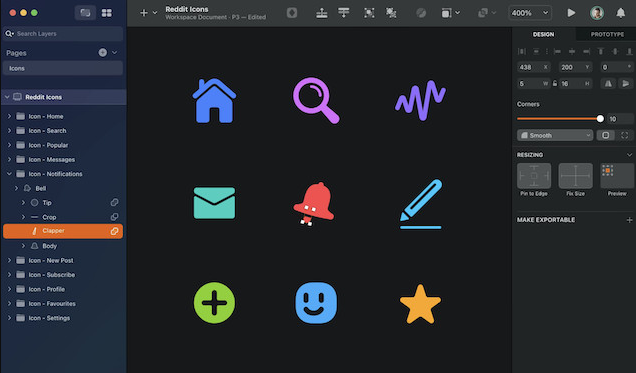Move the Corners radius slider handle
The height and width of the screenshot is (373, 636).
[600, 119]
